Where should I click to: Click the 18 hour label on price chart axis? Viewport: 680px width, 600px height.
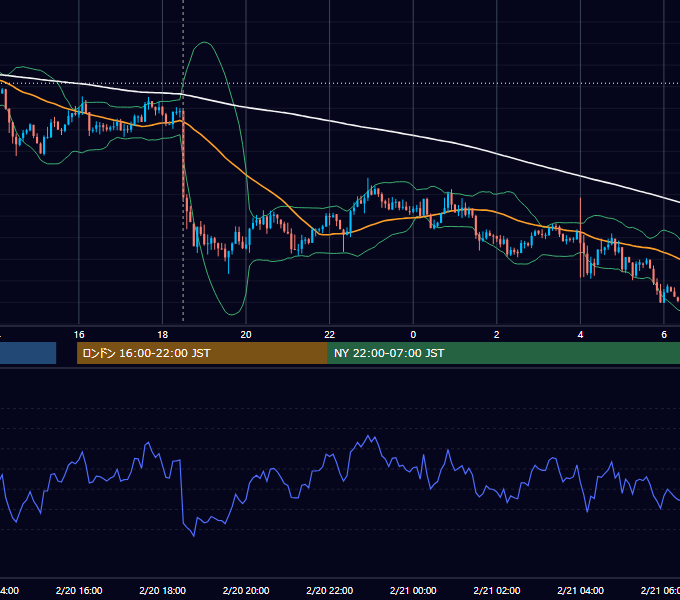[x=162, y=334]
